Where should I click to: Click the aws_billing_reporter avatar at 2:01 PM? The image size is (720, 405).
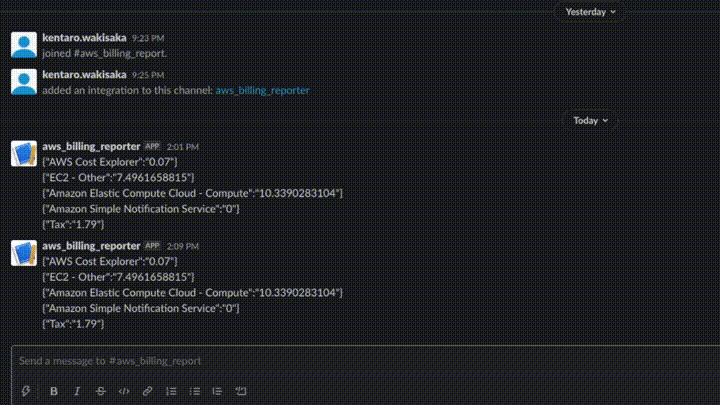pyautogui.click(x=24, y=153)
